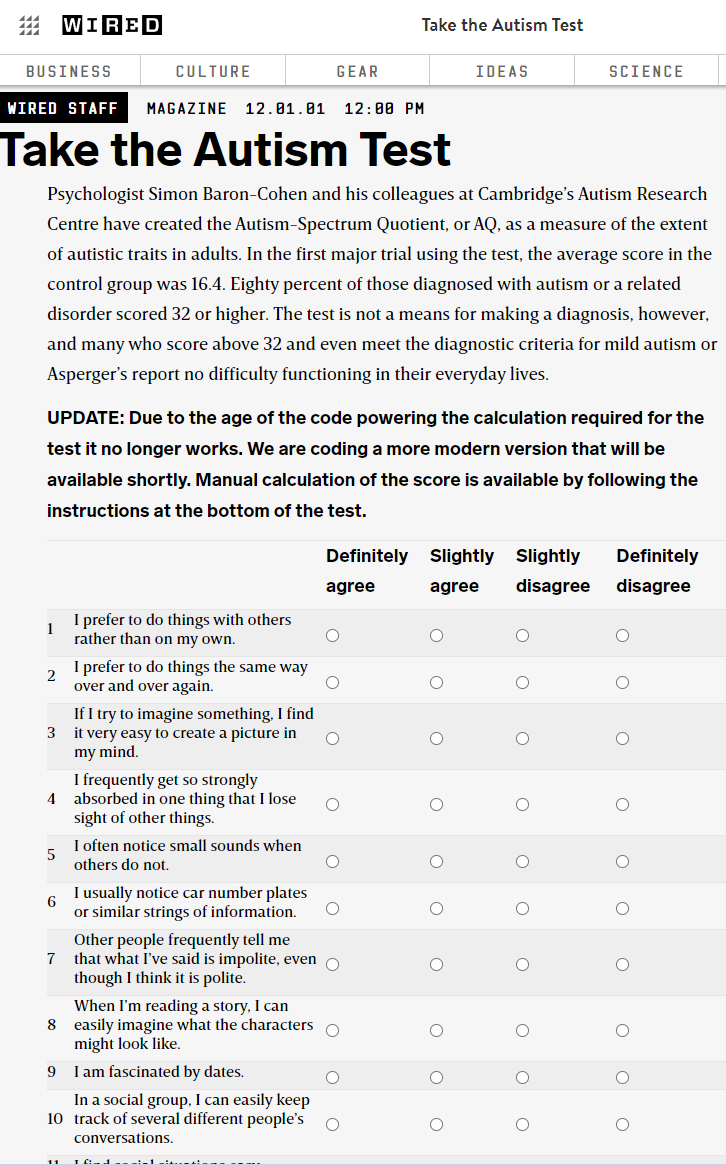
Task: Select Slightly disagree for question 7
Action: (x=523, y=965)
